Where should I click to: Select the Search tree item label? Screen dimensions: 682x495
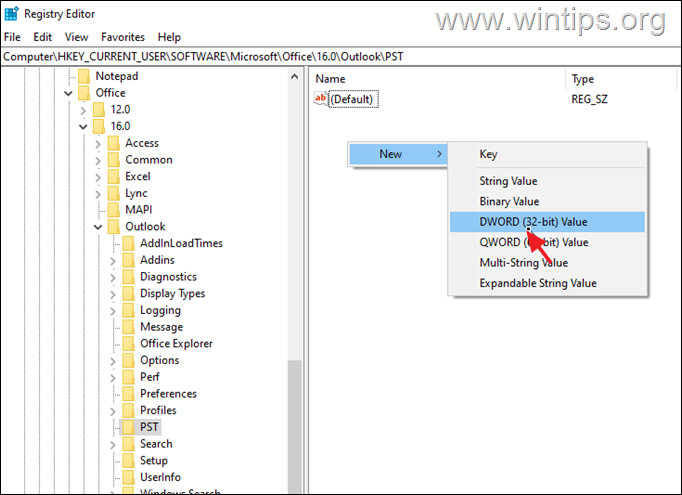coord(156,444)
